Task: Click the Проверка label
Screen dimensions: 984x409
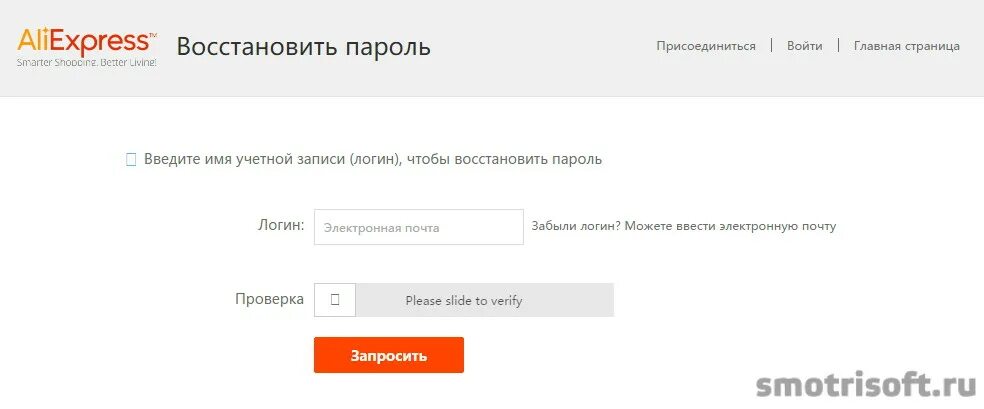Action: 269,299
